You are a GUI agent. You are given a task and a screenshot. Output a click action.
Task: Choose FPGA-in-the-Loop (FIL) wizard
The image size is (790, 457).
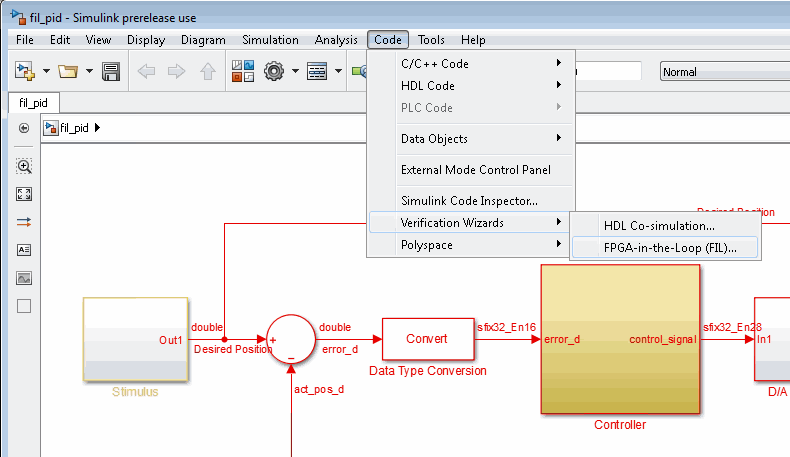665,248
